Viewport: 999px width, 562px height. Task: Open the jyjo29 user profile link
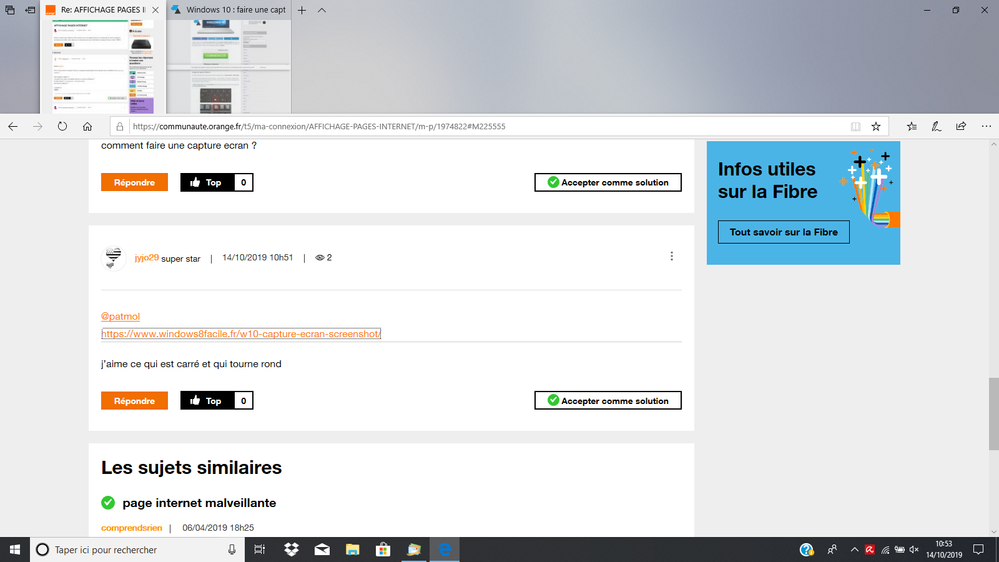pyautogui.click(x=147, y=257)
